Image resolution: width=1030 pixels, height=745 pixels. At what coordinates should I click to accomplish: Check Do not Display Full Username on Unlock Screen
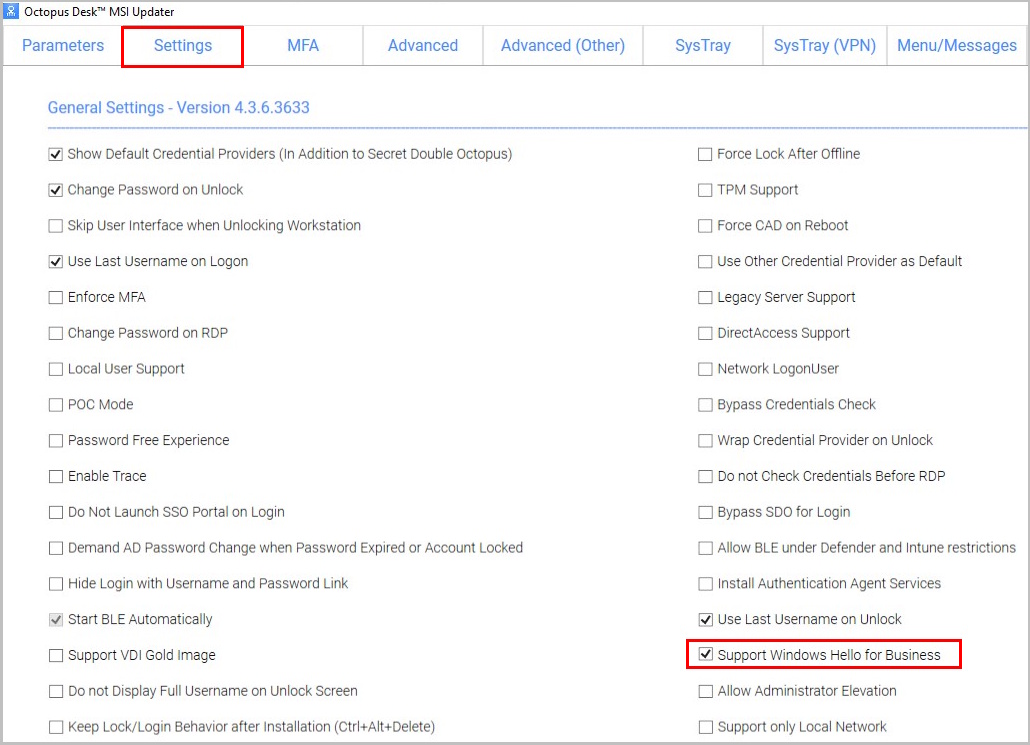[x=56, y=692]
